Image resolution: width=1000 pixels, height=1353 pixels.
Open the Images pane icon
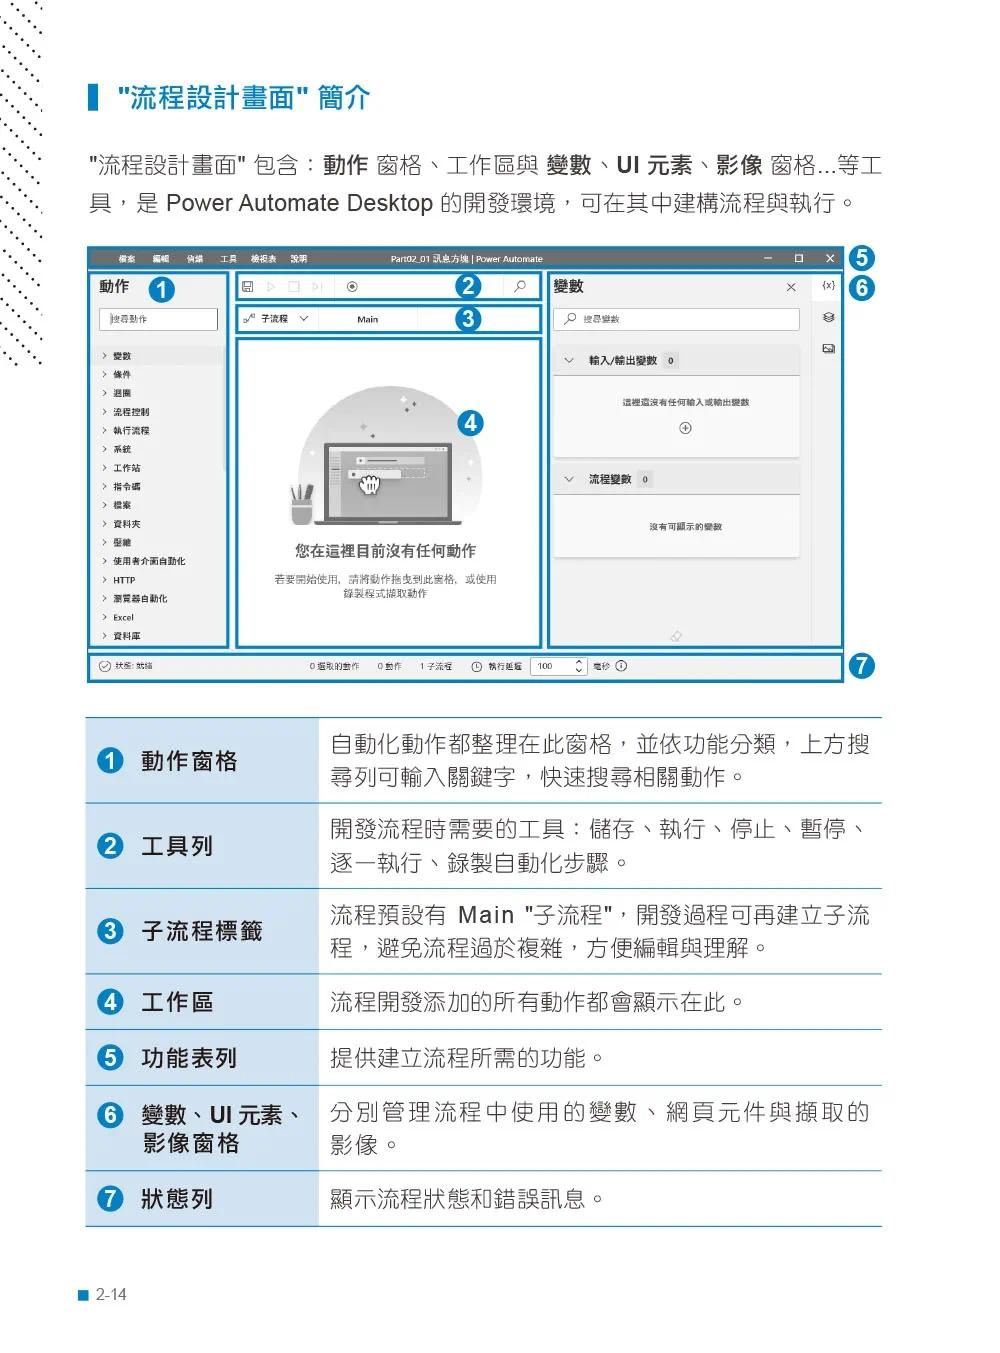(x=828, y=349)
